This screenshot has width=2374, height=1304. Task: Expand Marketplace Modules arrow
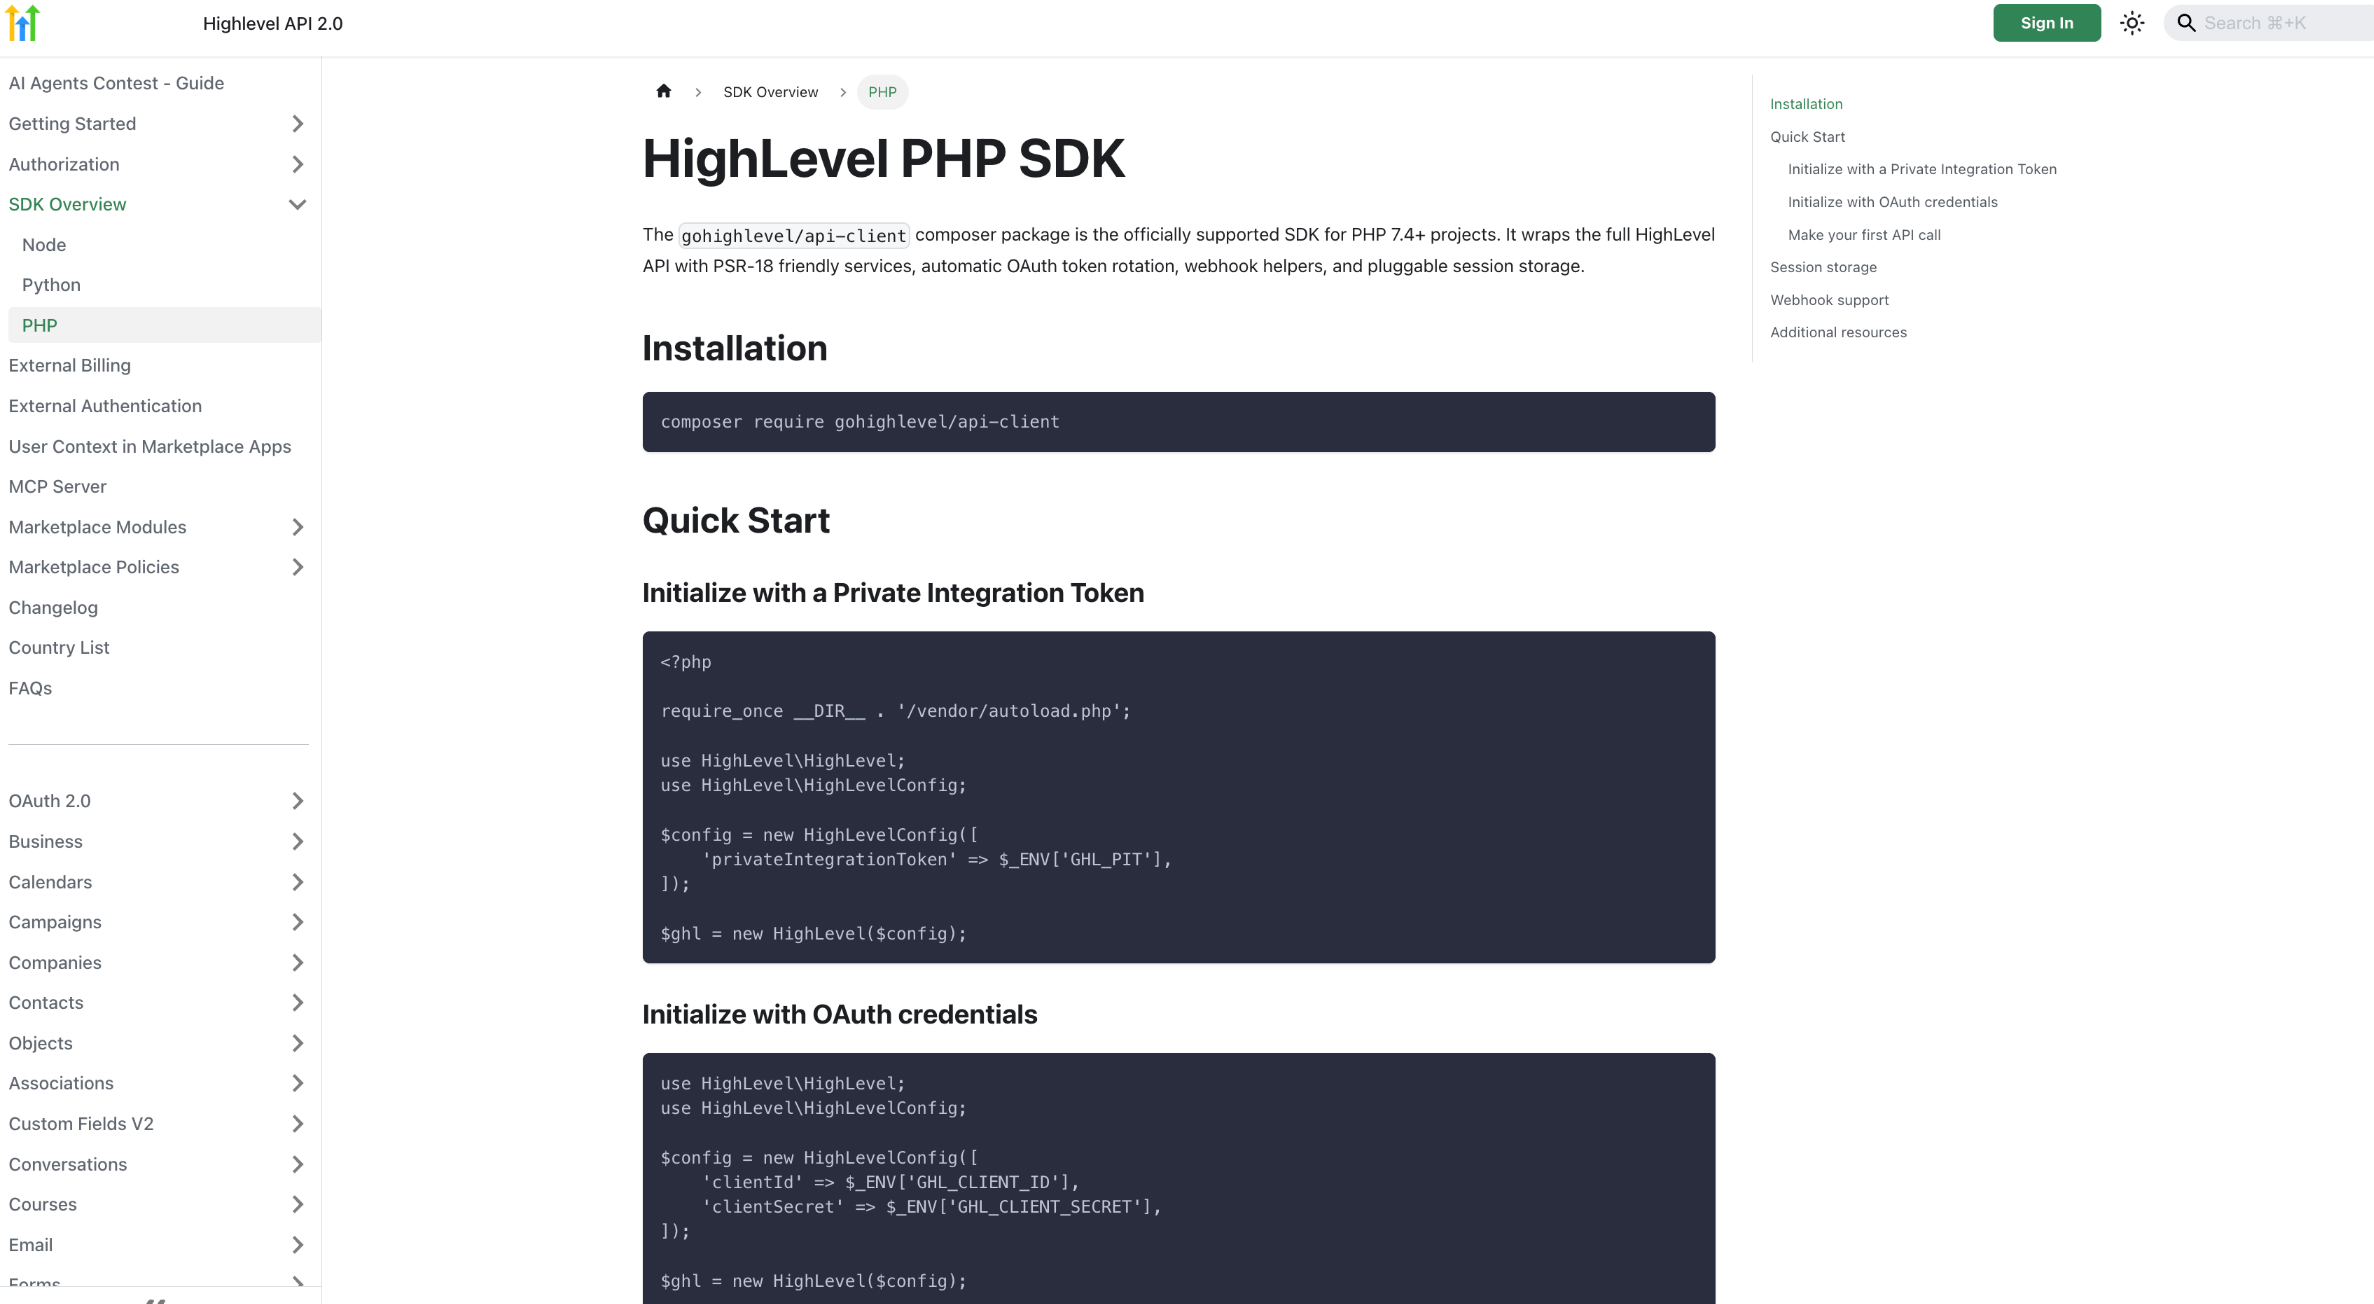(x=297, y=527)
